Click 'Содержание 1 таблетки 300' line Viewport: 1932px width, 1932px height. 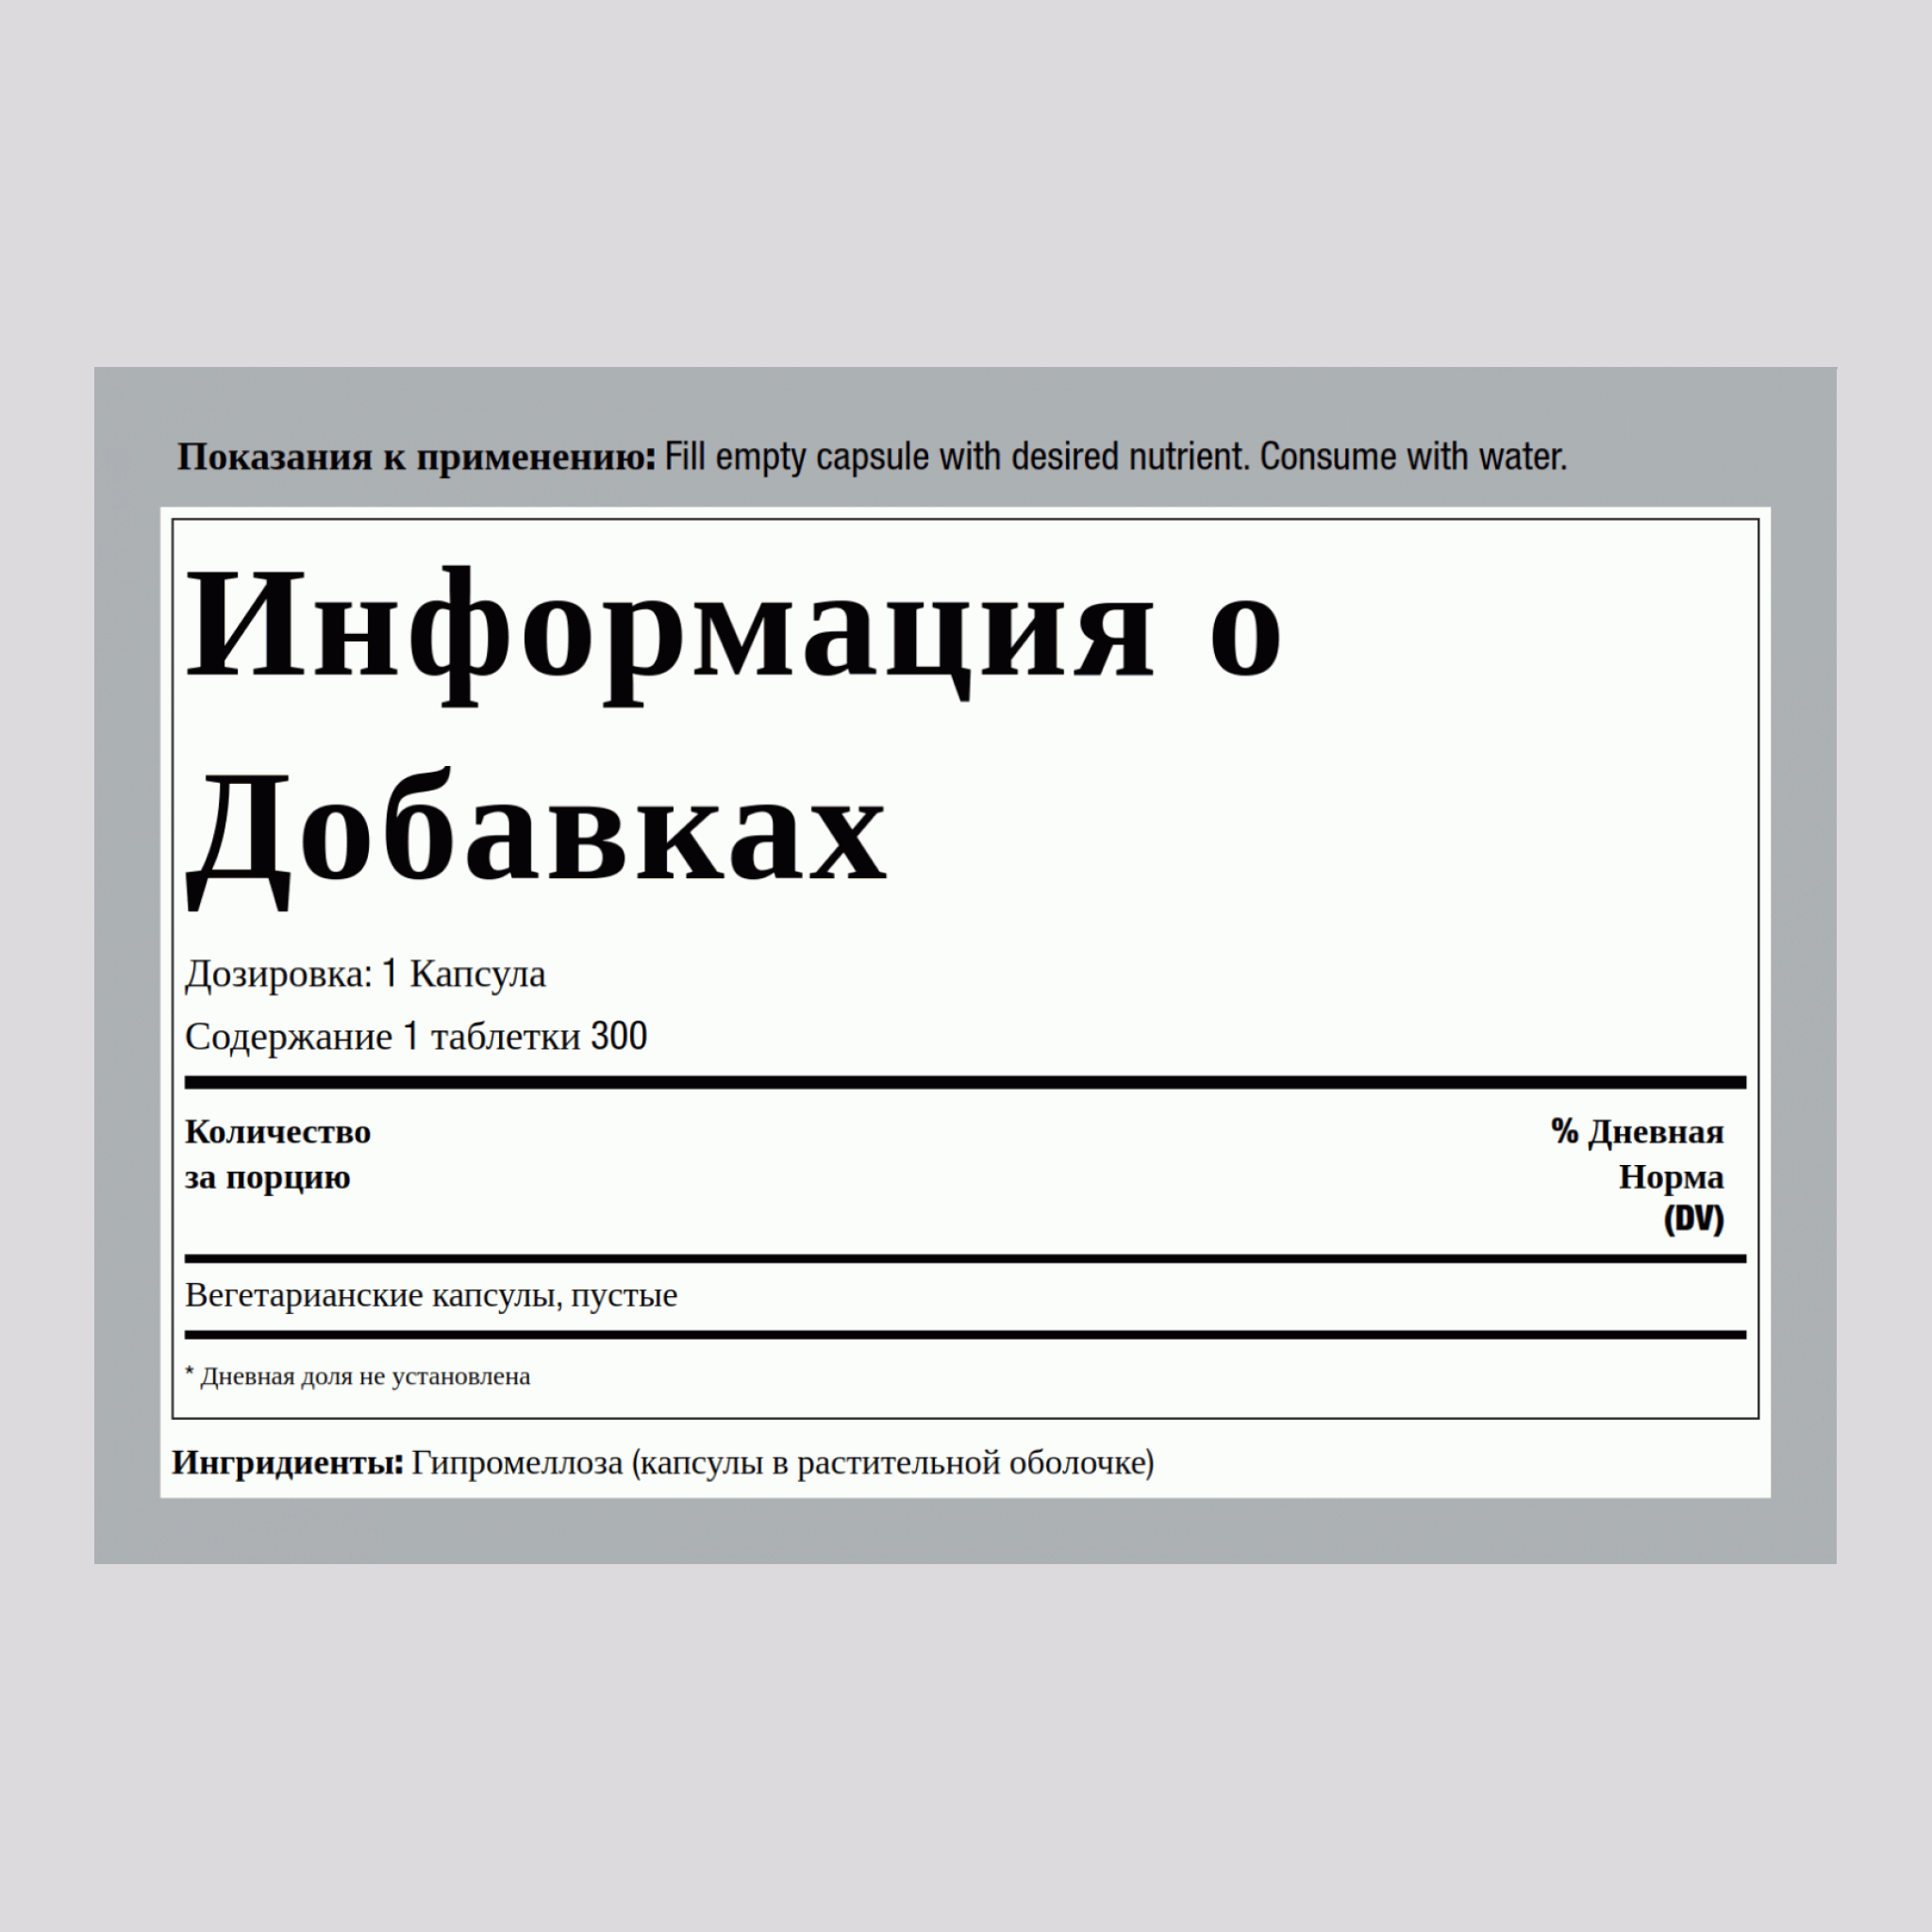(416, 1036)
